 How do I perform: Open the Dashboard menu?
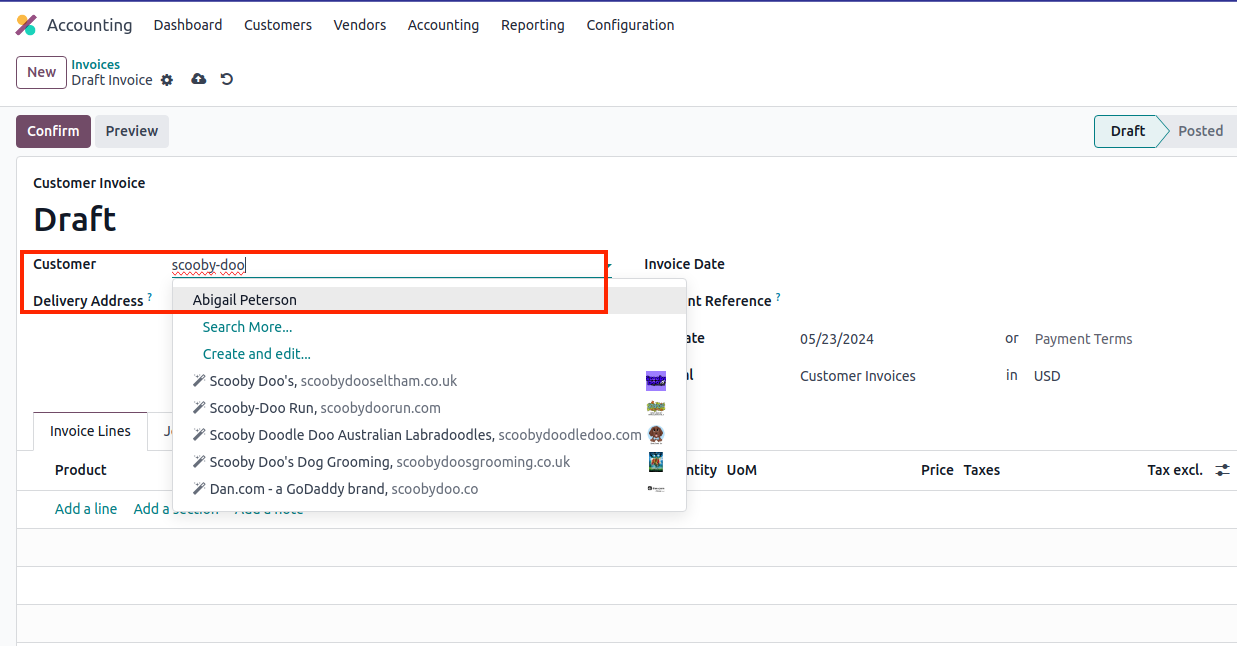pos(188,25)
